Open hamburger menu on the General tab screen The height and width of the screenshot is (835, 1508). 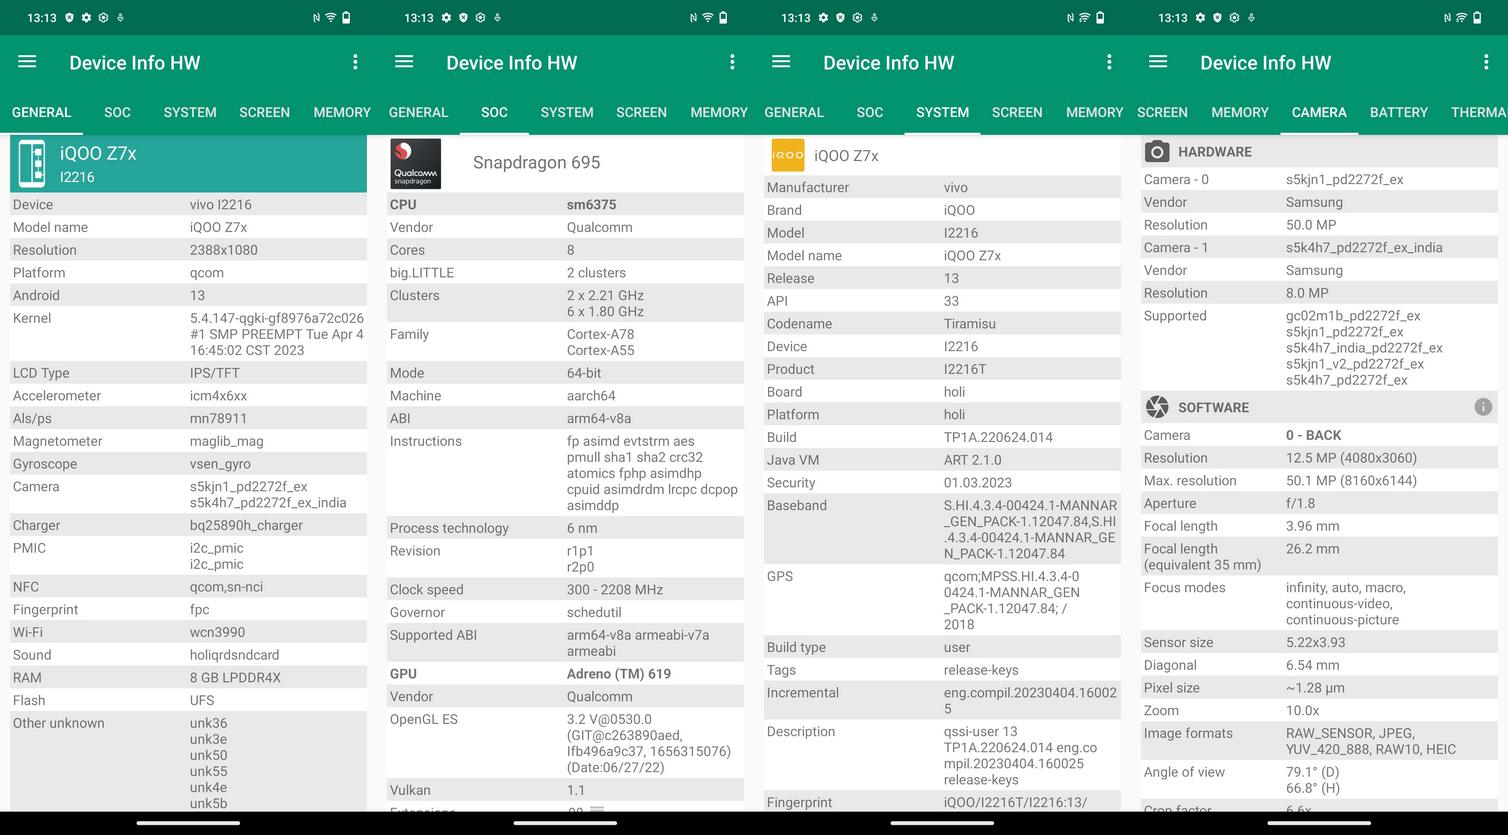pyautogui.click(x=27, y=62)
